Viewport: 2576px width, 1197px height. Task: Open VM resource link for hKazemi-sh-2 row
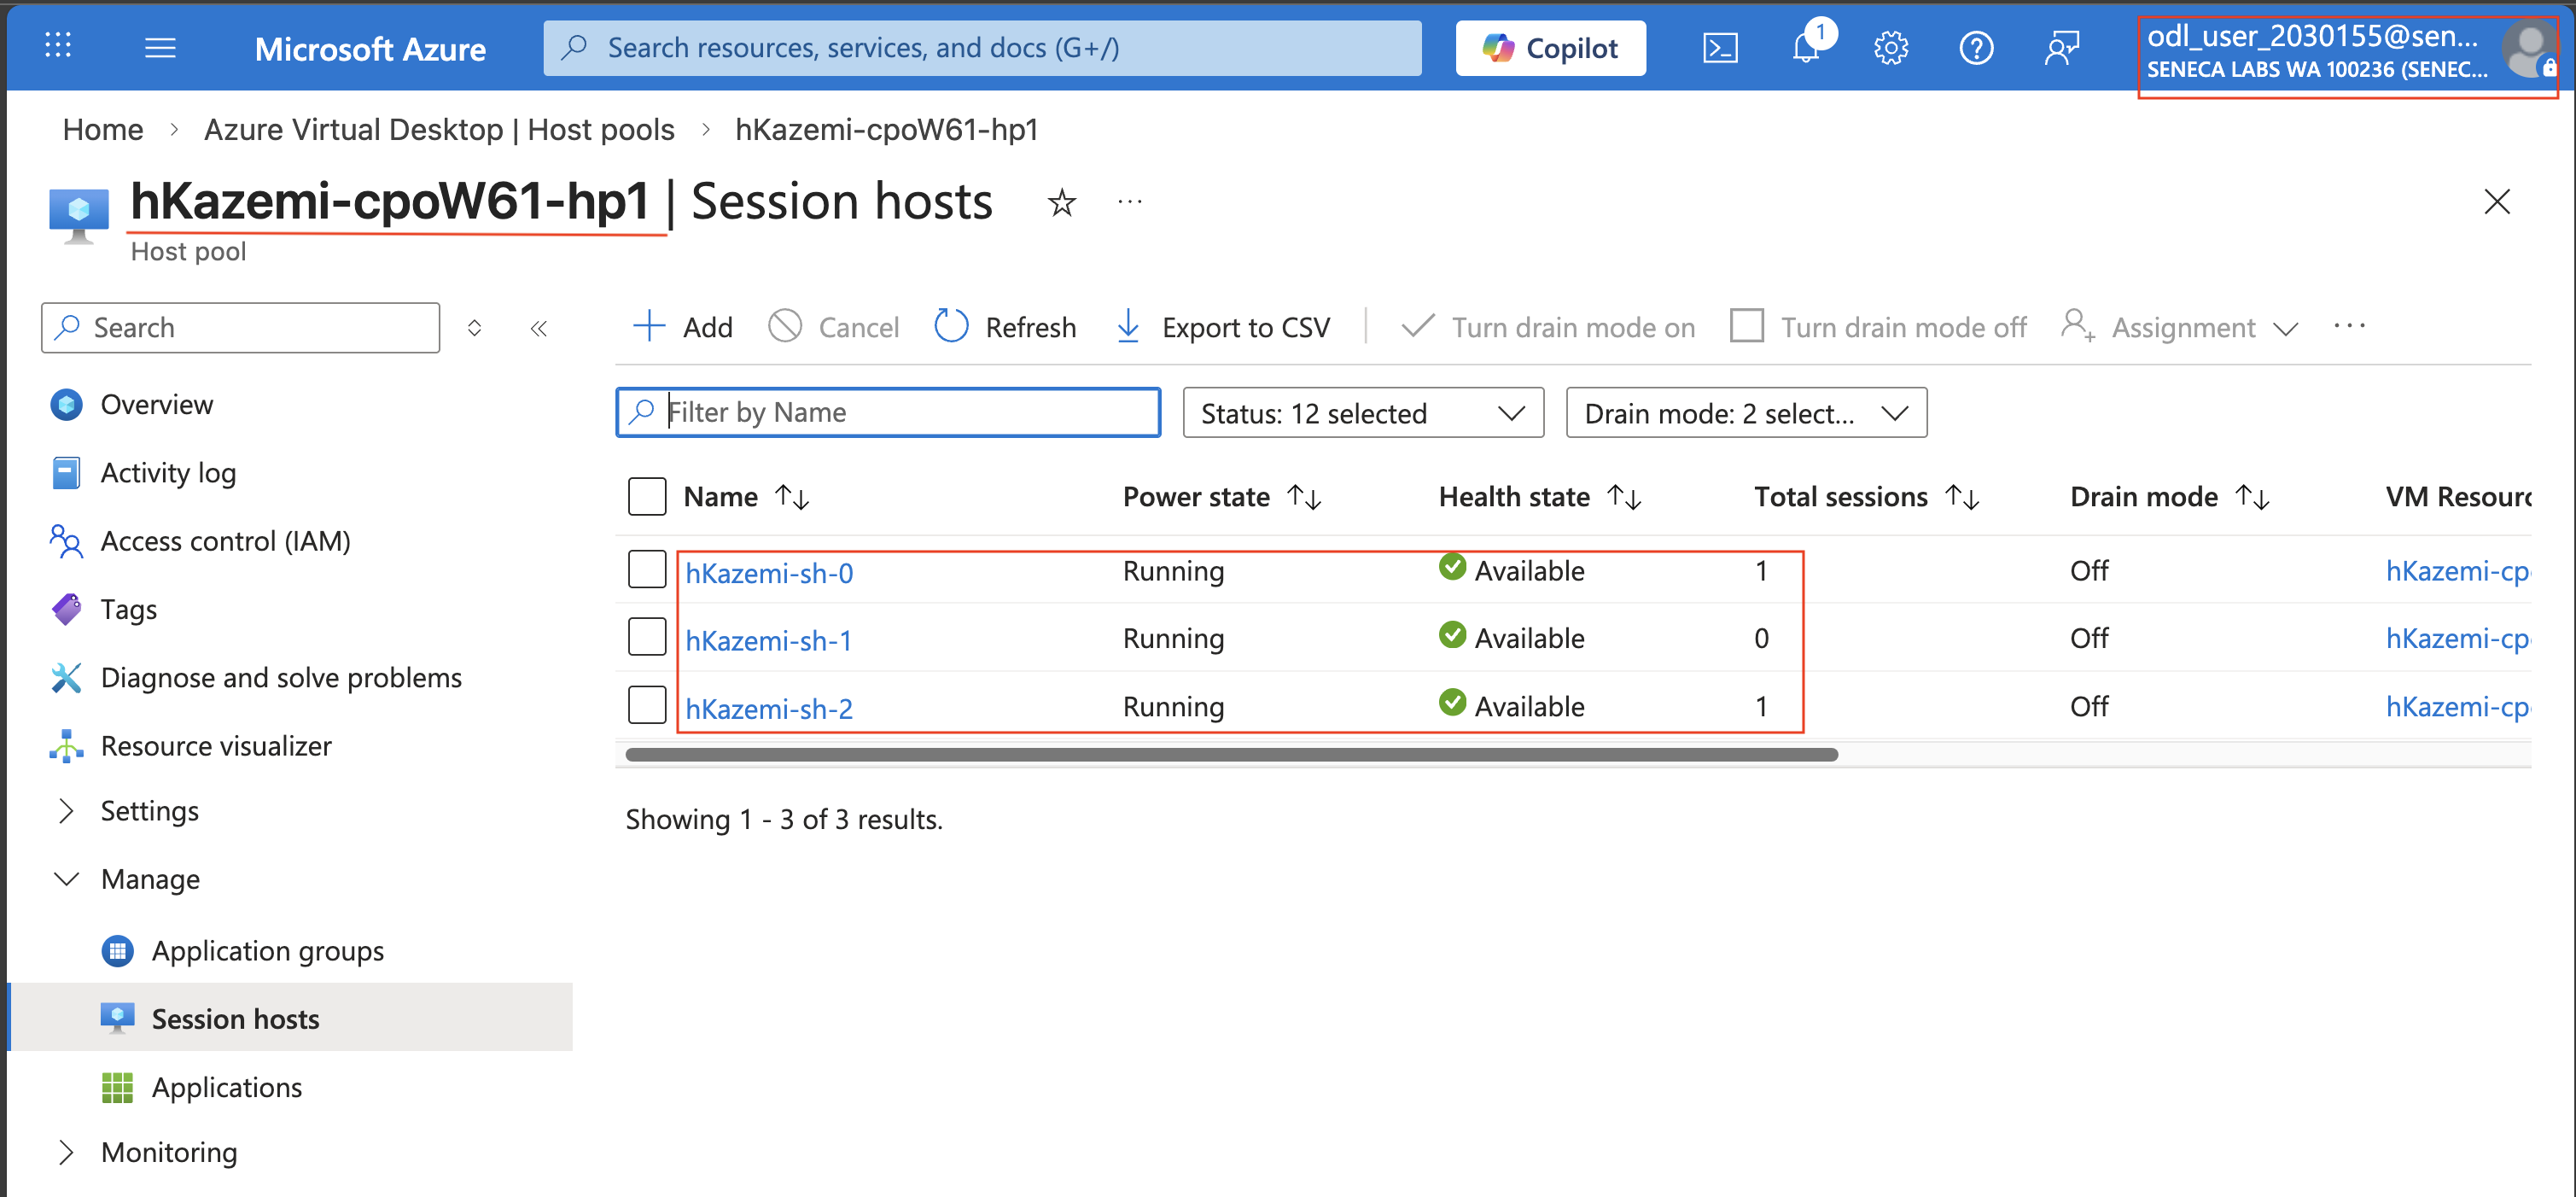pos(2458,707)
